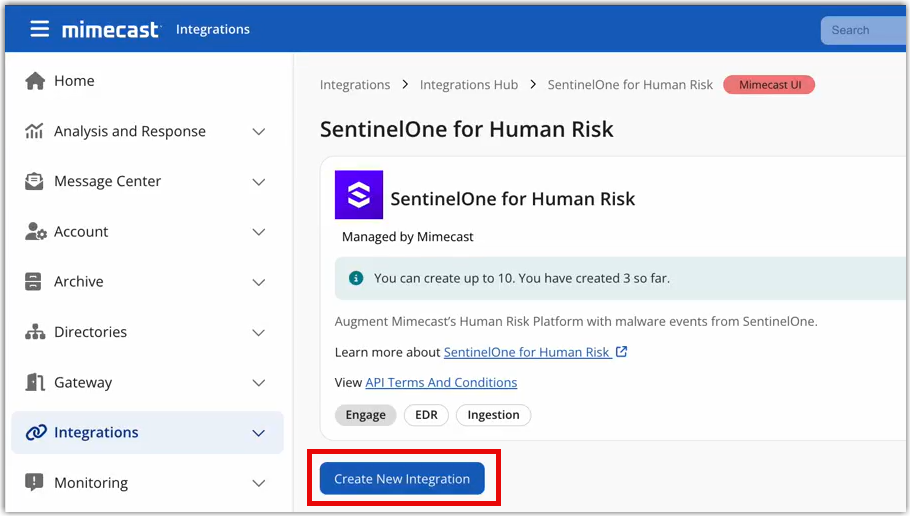
Task: Expand the Archive menu chevron
Action: point(259,282)
